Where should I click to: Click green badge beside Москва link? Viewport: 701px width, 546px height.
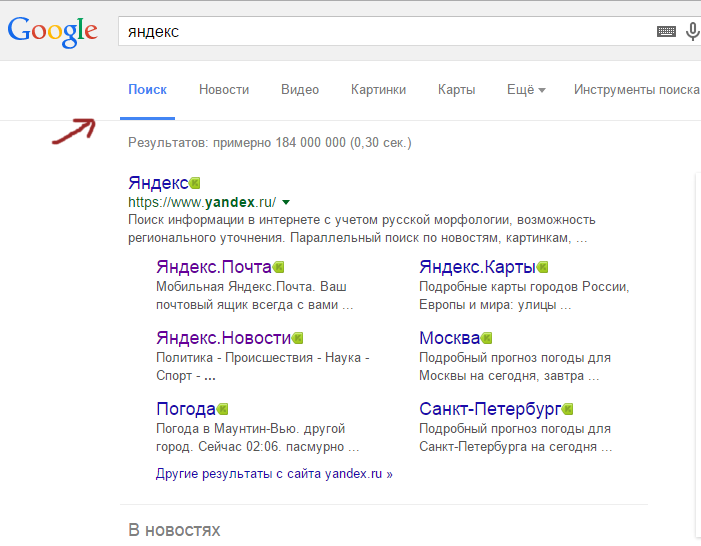click(487, 338)
